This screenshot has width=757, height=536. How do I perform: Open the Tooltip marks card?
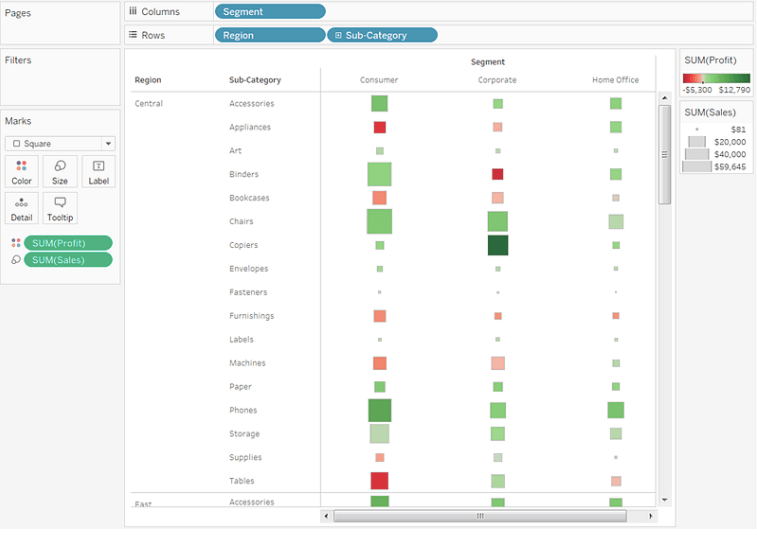(60, 208)
